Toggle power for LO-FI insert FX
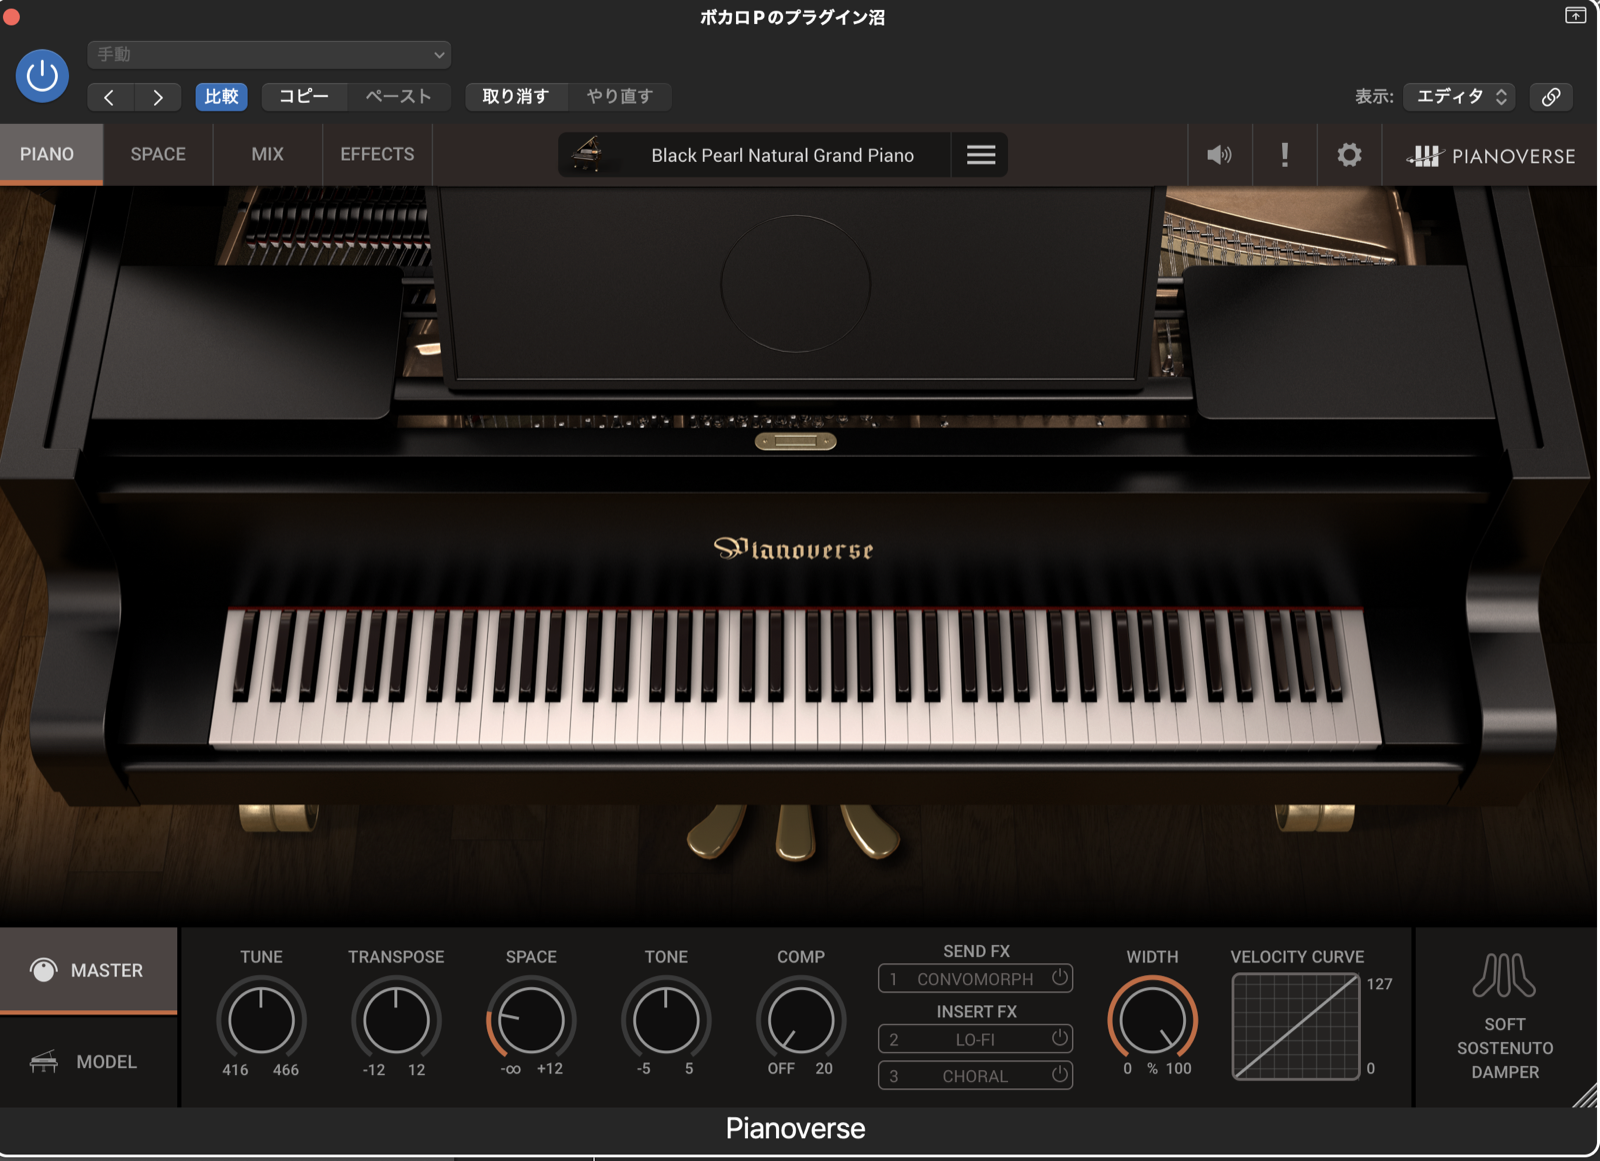Image resolution: width=1600 pixels, height=1161 pixels. (1059, 1038)
